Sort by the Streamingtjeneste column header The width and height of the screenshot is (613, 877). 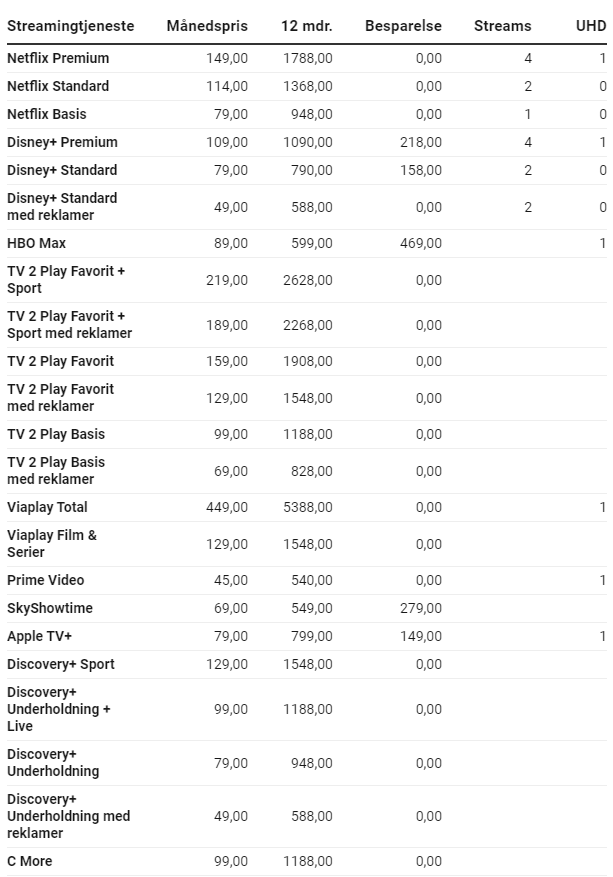[70, 26]
